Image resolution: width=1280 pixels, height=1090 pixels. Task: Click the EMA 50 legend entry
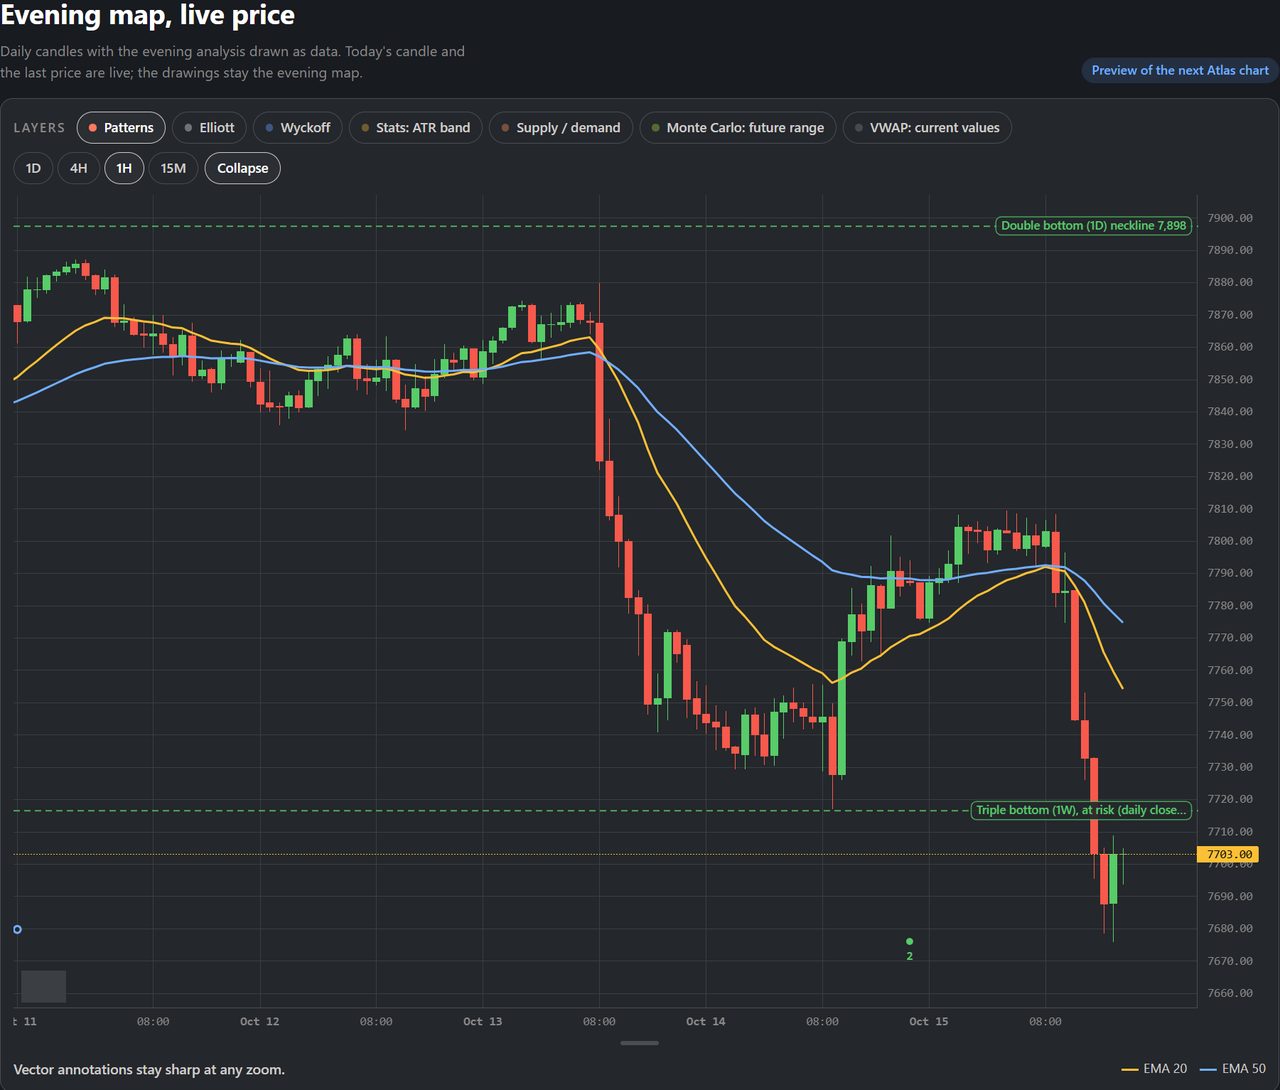[x=1233, y=1069]
